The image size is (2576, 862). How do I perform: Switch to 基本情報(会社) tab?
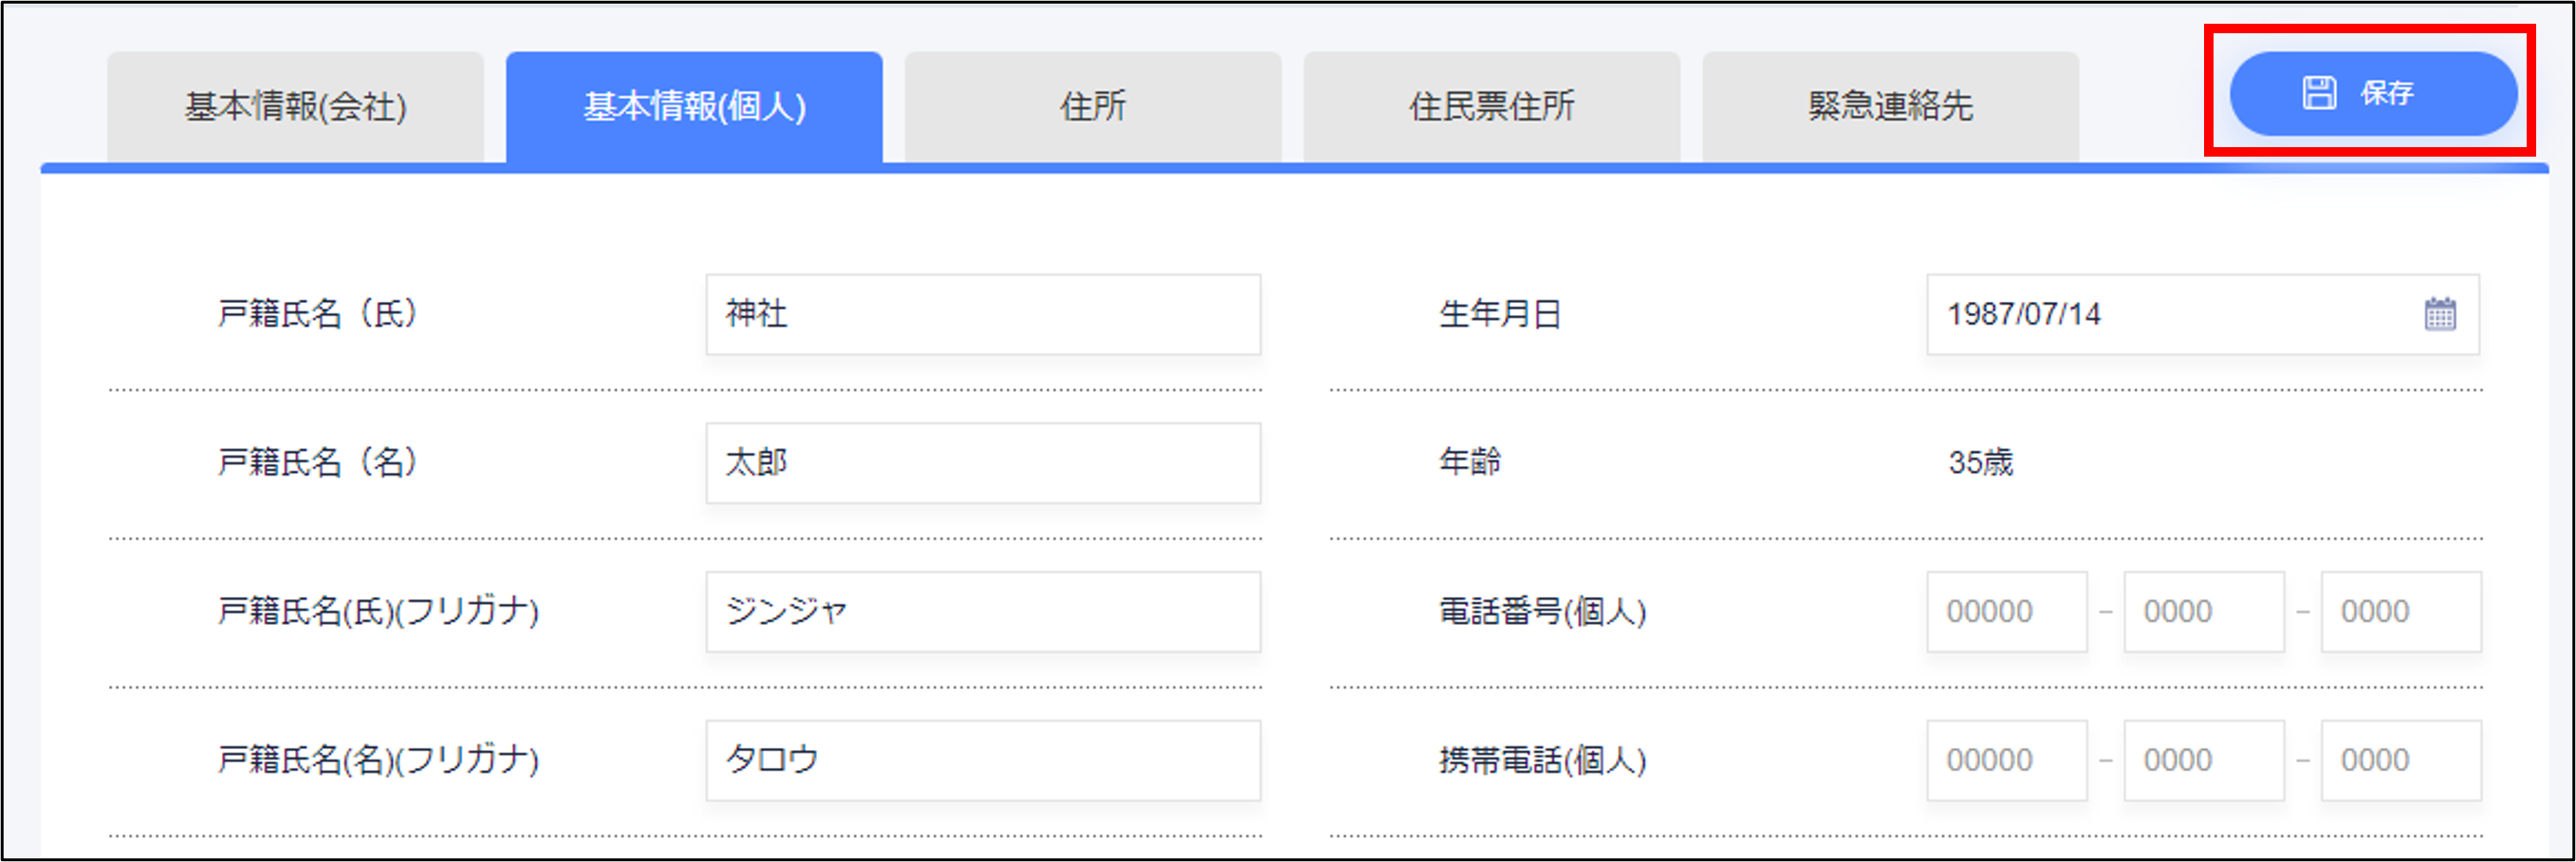tap(295, 107)
